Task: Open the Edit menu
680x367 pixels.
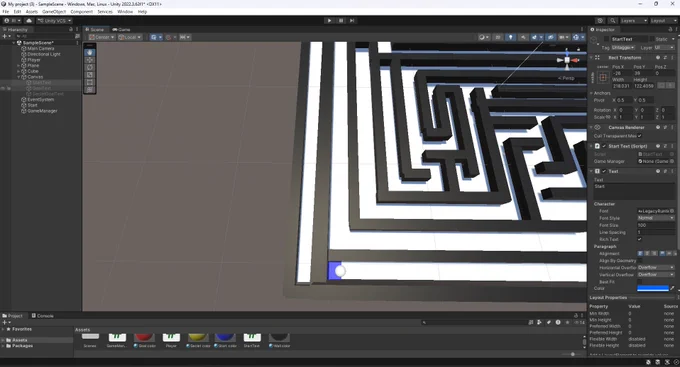Action: click(17, 12)
